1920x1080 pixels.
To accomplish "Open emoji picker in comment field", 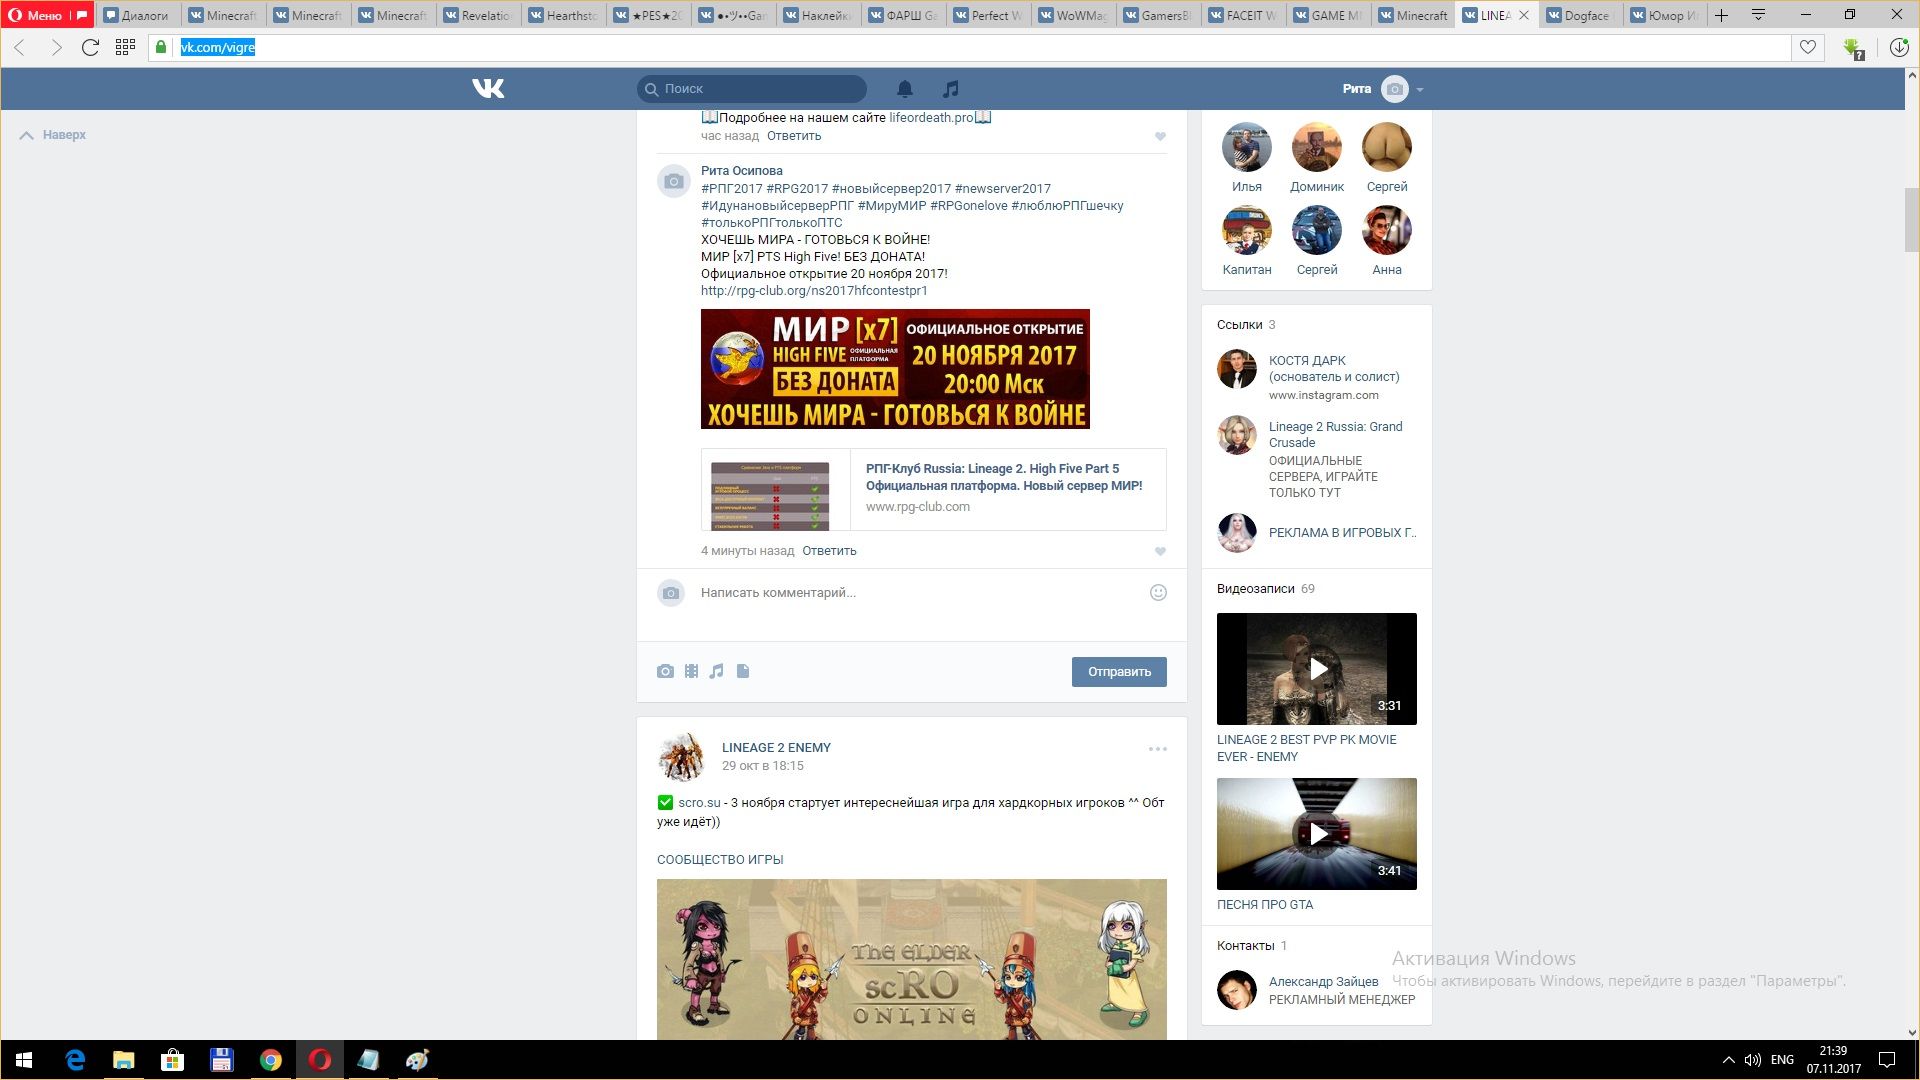I will 1158,593.
